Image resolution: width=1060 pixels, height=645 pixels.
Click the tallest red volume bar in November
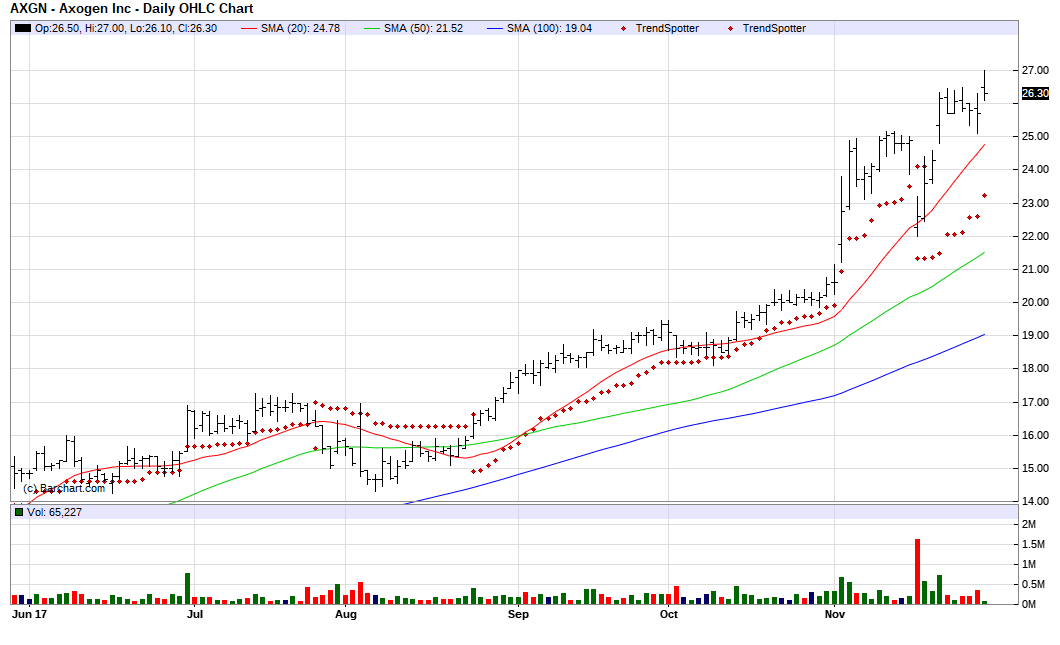917,571
